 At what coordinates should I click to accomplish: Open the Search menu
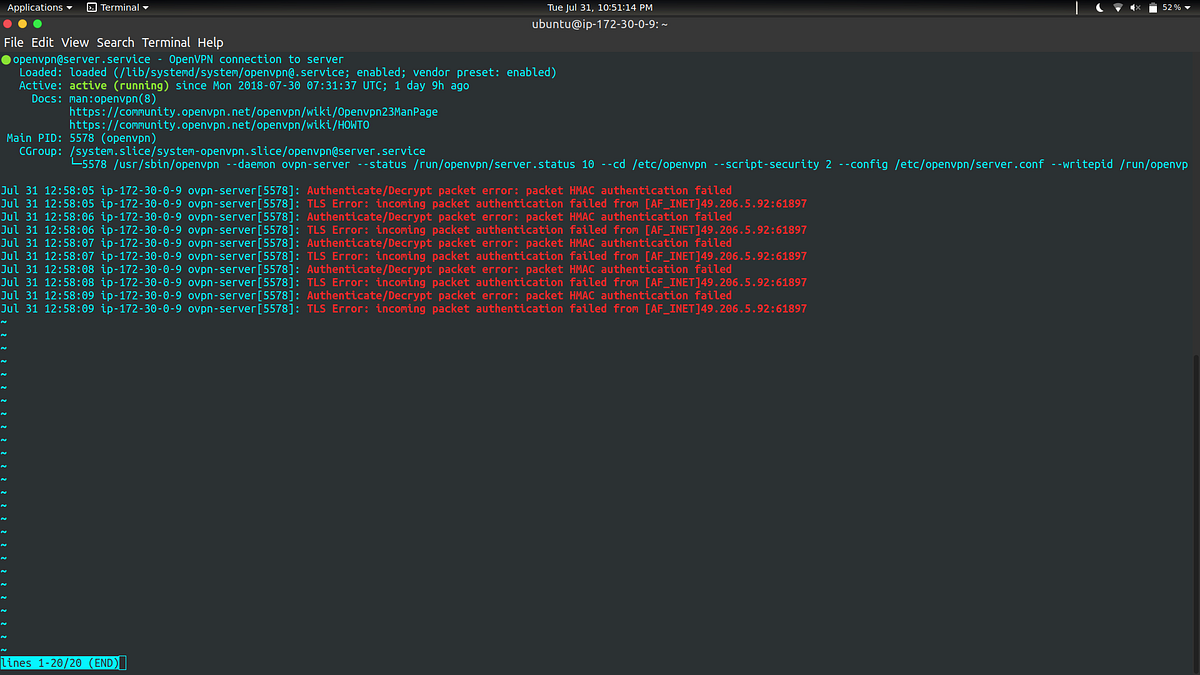pyautogui.click(x=115, y=42)
